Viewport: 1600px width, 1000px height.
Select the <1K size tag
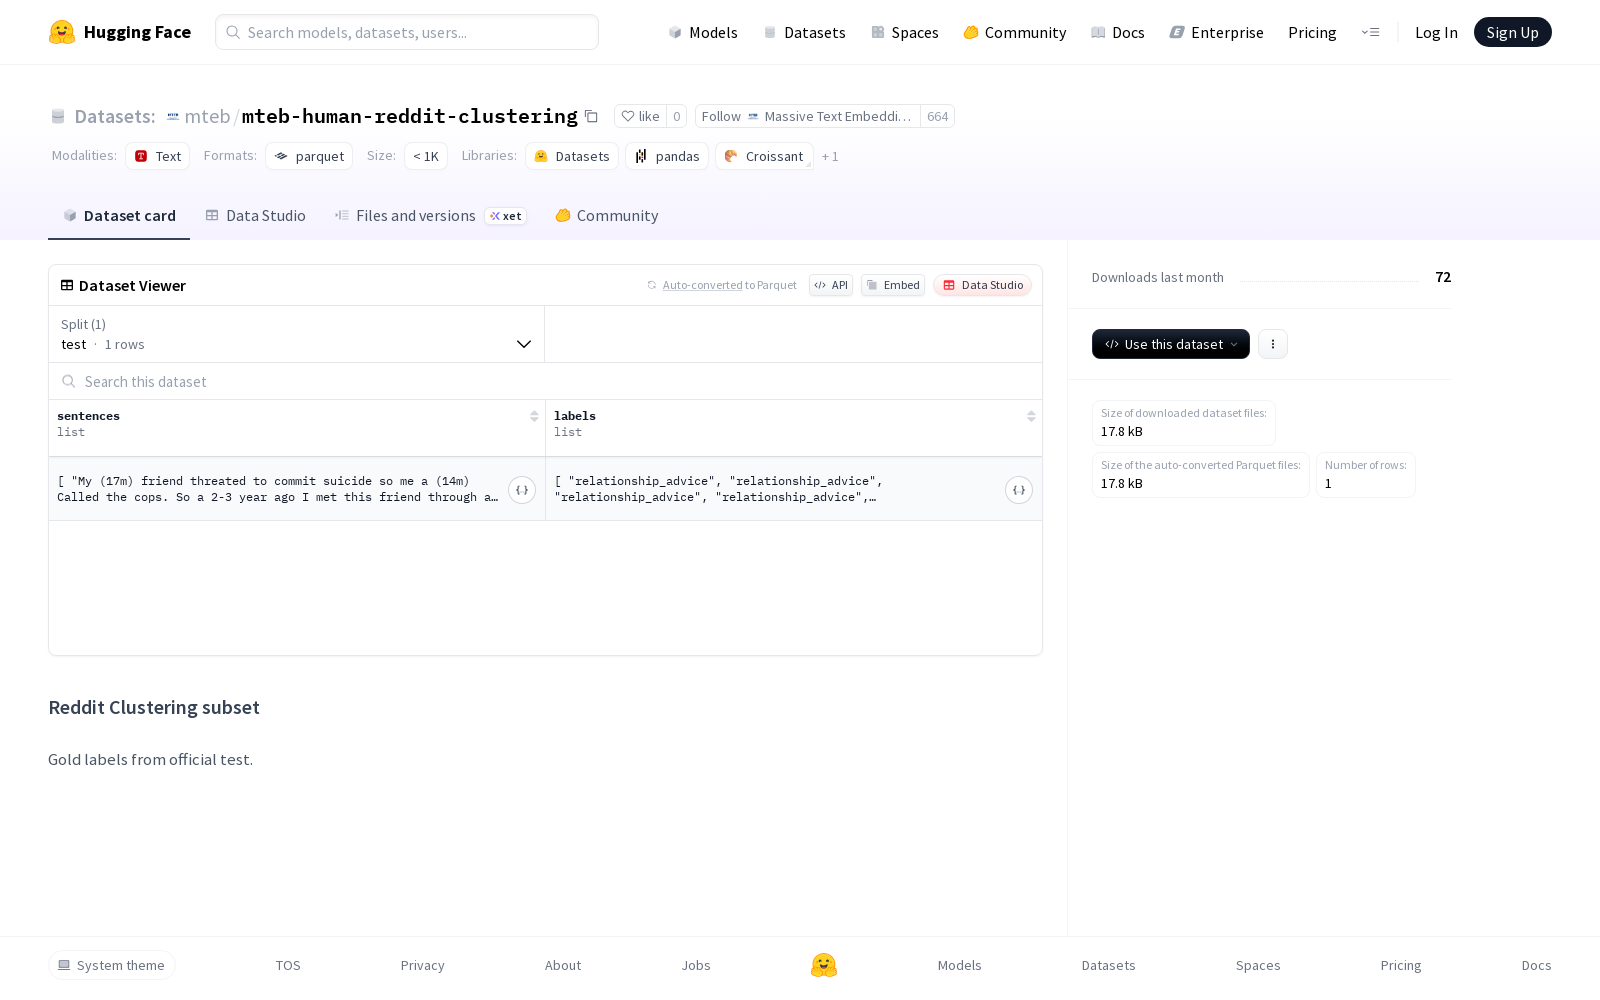click(x=426, y=156)
